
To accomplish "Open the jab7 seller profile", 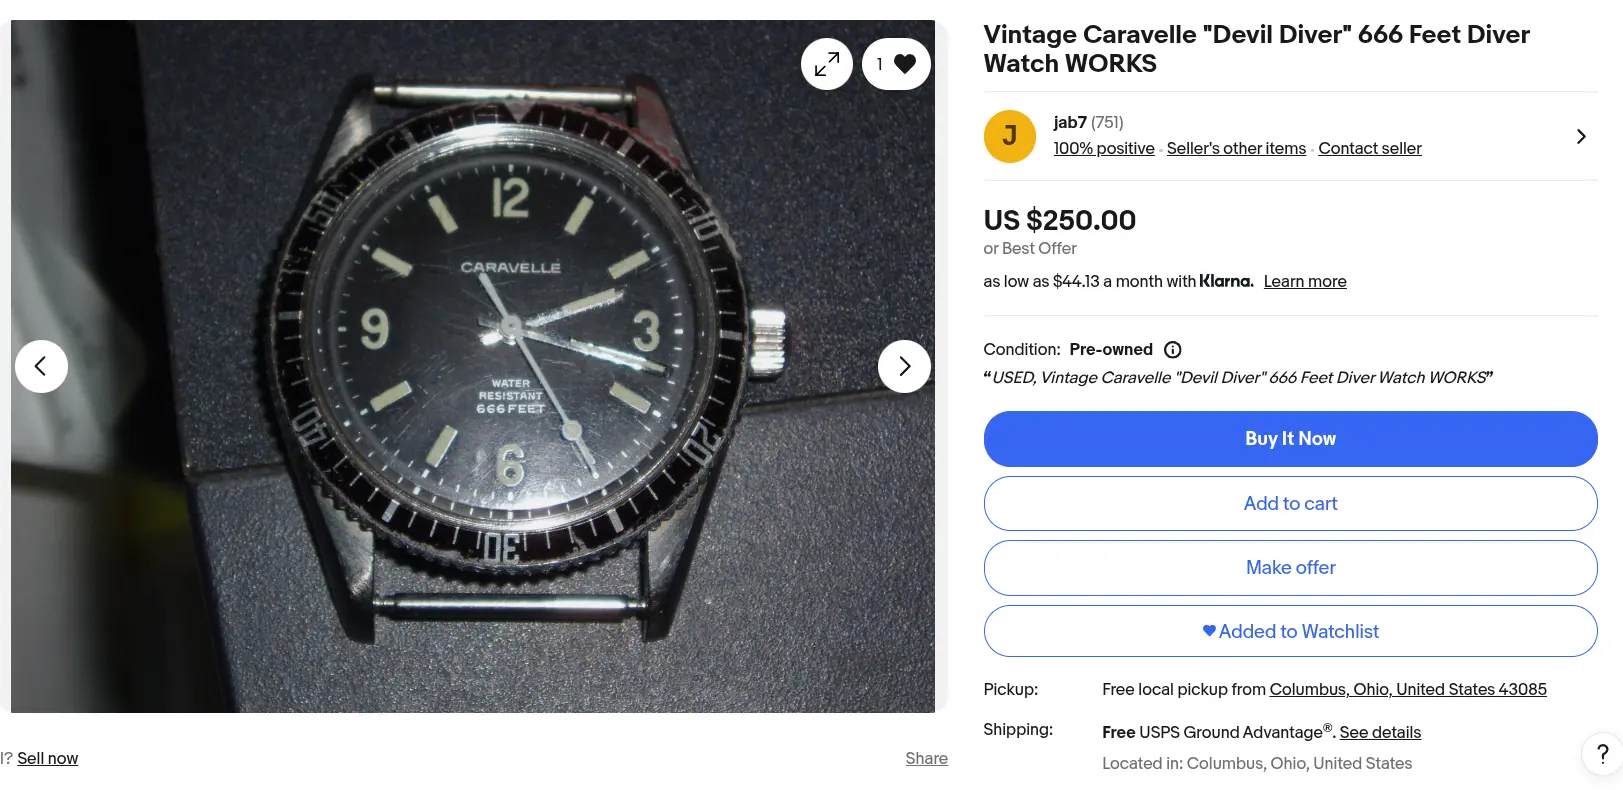I will click(1069, 122).
